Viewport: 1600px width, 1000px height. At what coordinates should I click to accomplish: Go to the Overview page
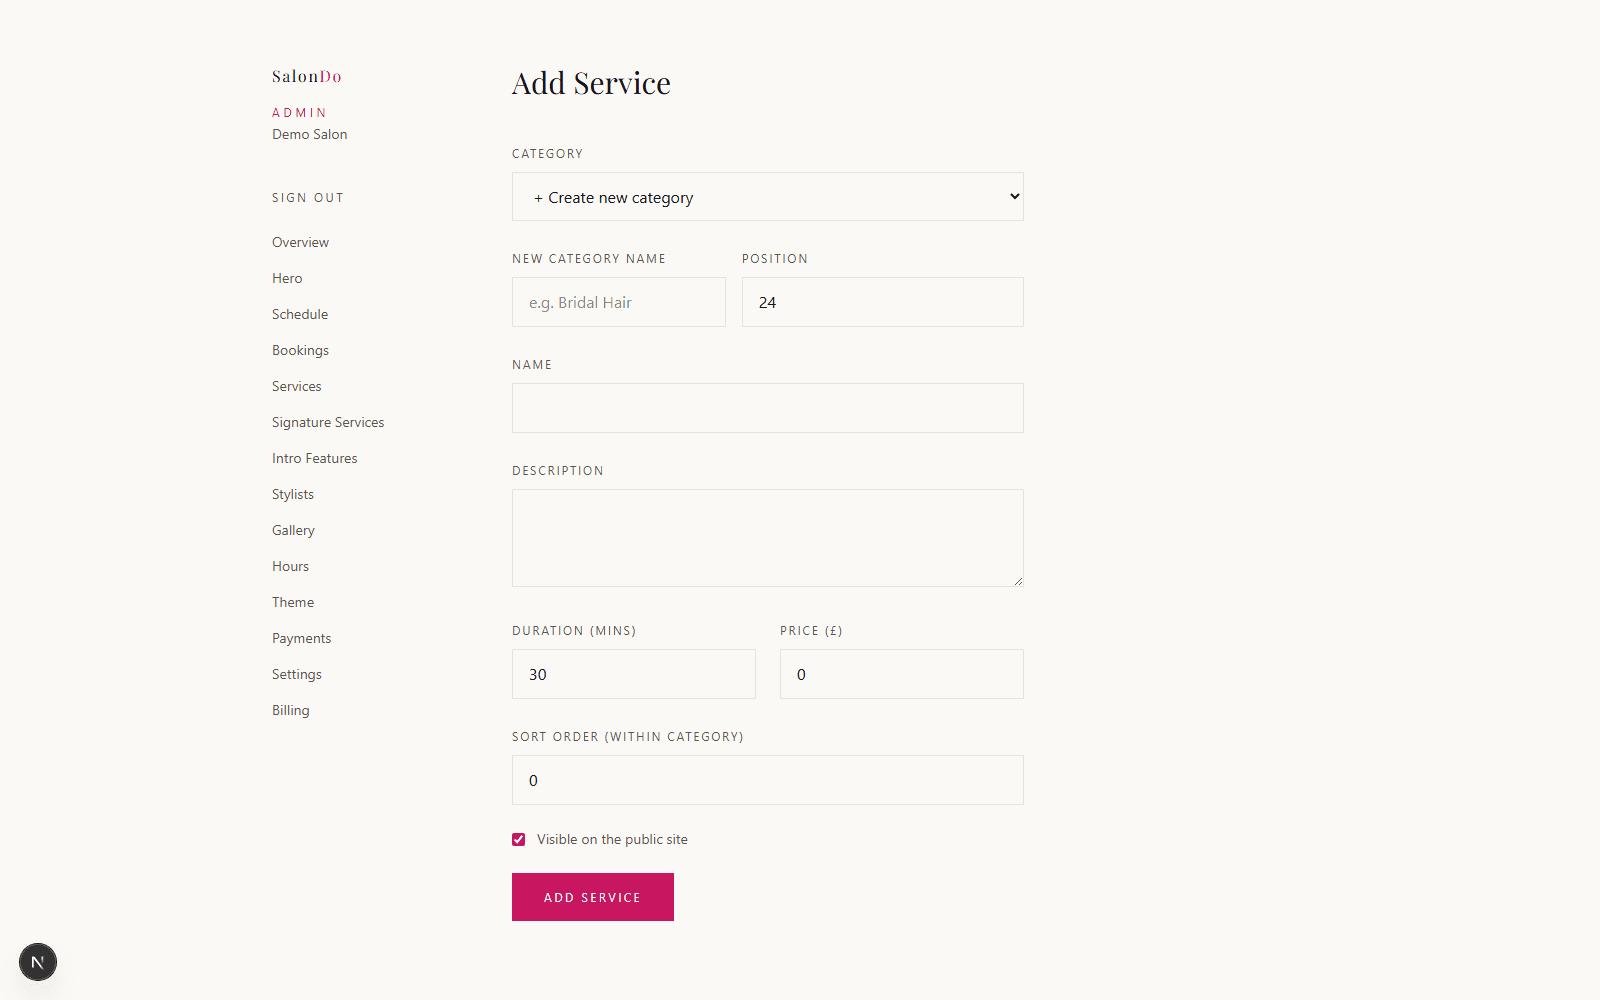click(x=300, y=242)
